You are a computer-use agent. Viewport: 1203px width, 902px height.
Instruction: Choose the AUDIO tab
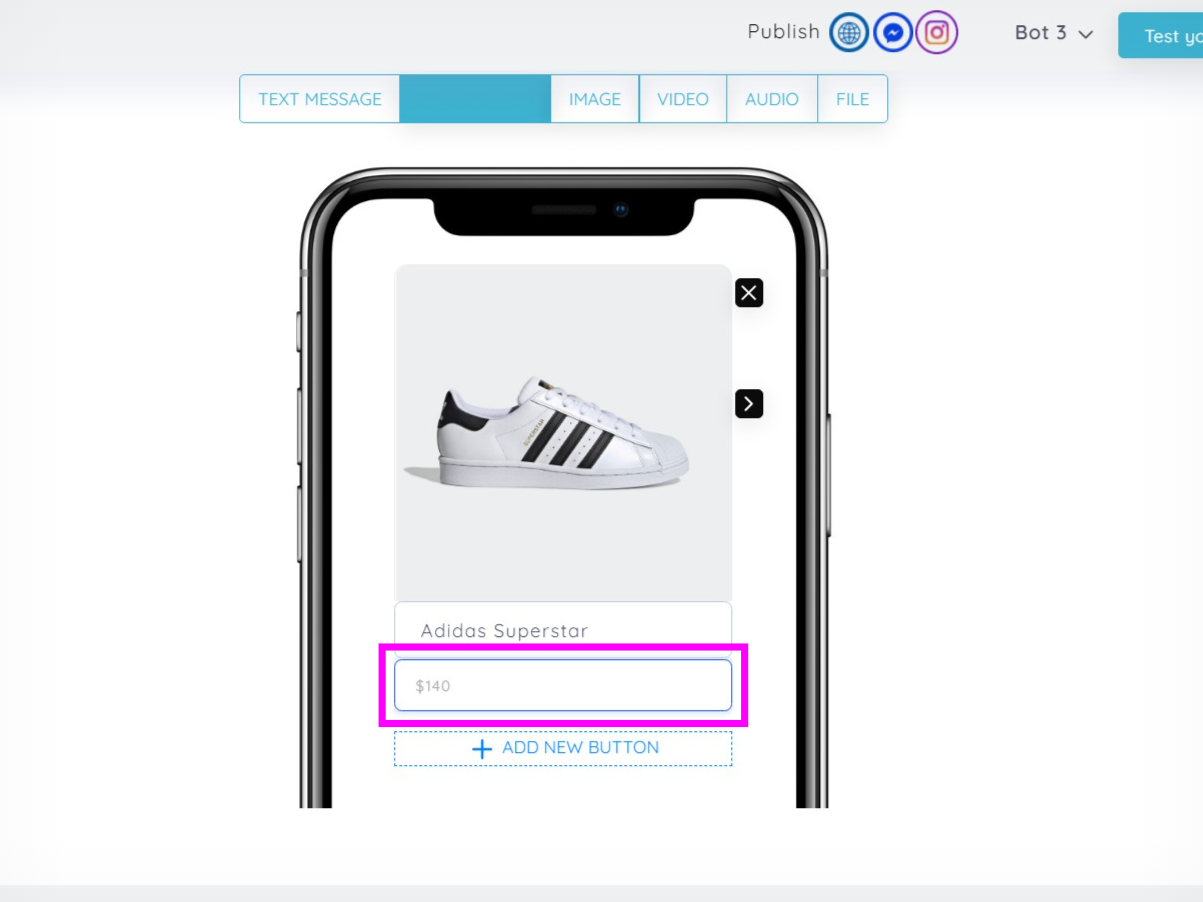click(x=772, y=99)
